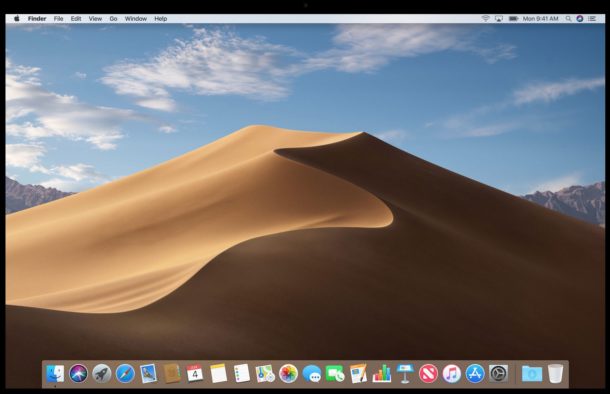Open the Downloads folder stack in Dock
This screenshot has width=610, height=394.
(x=532, y=373)
